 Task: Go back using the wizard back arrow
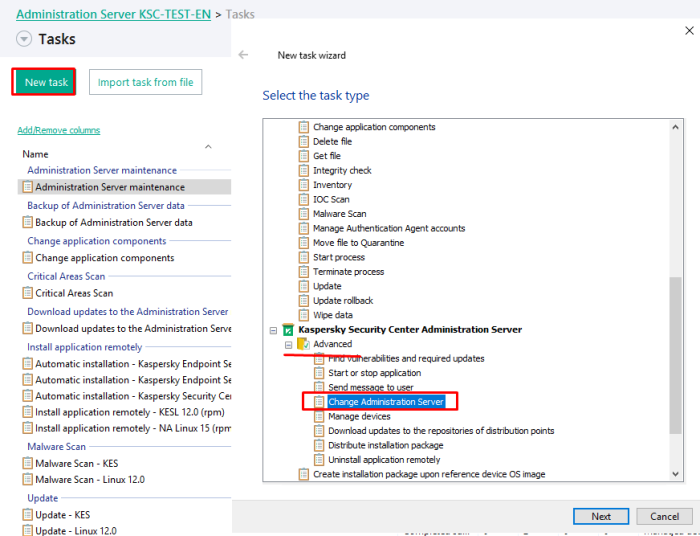click(243, 55)
